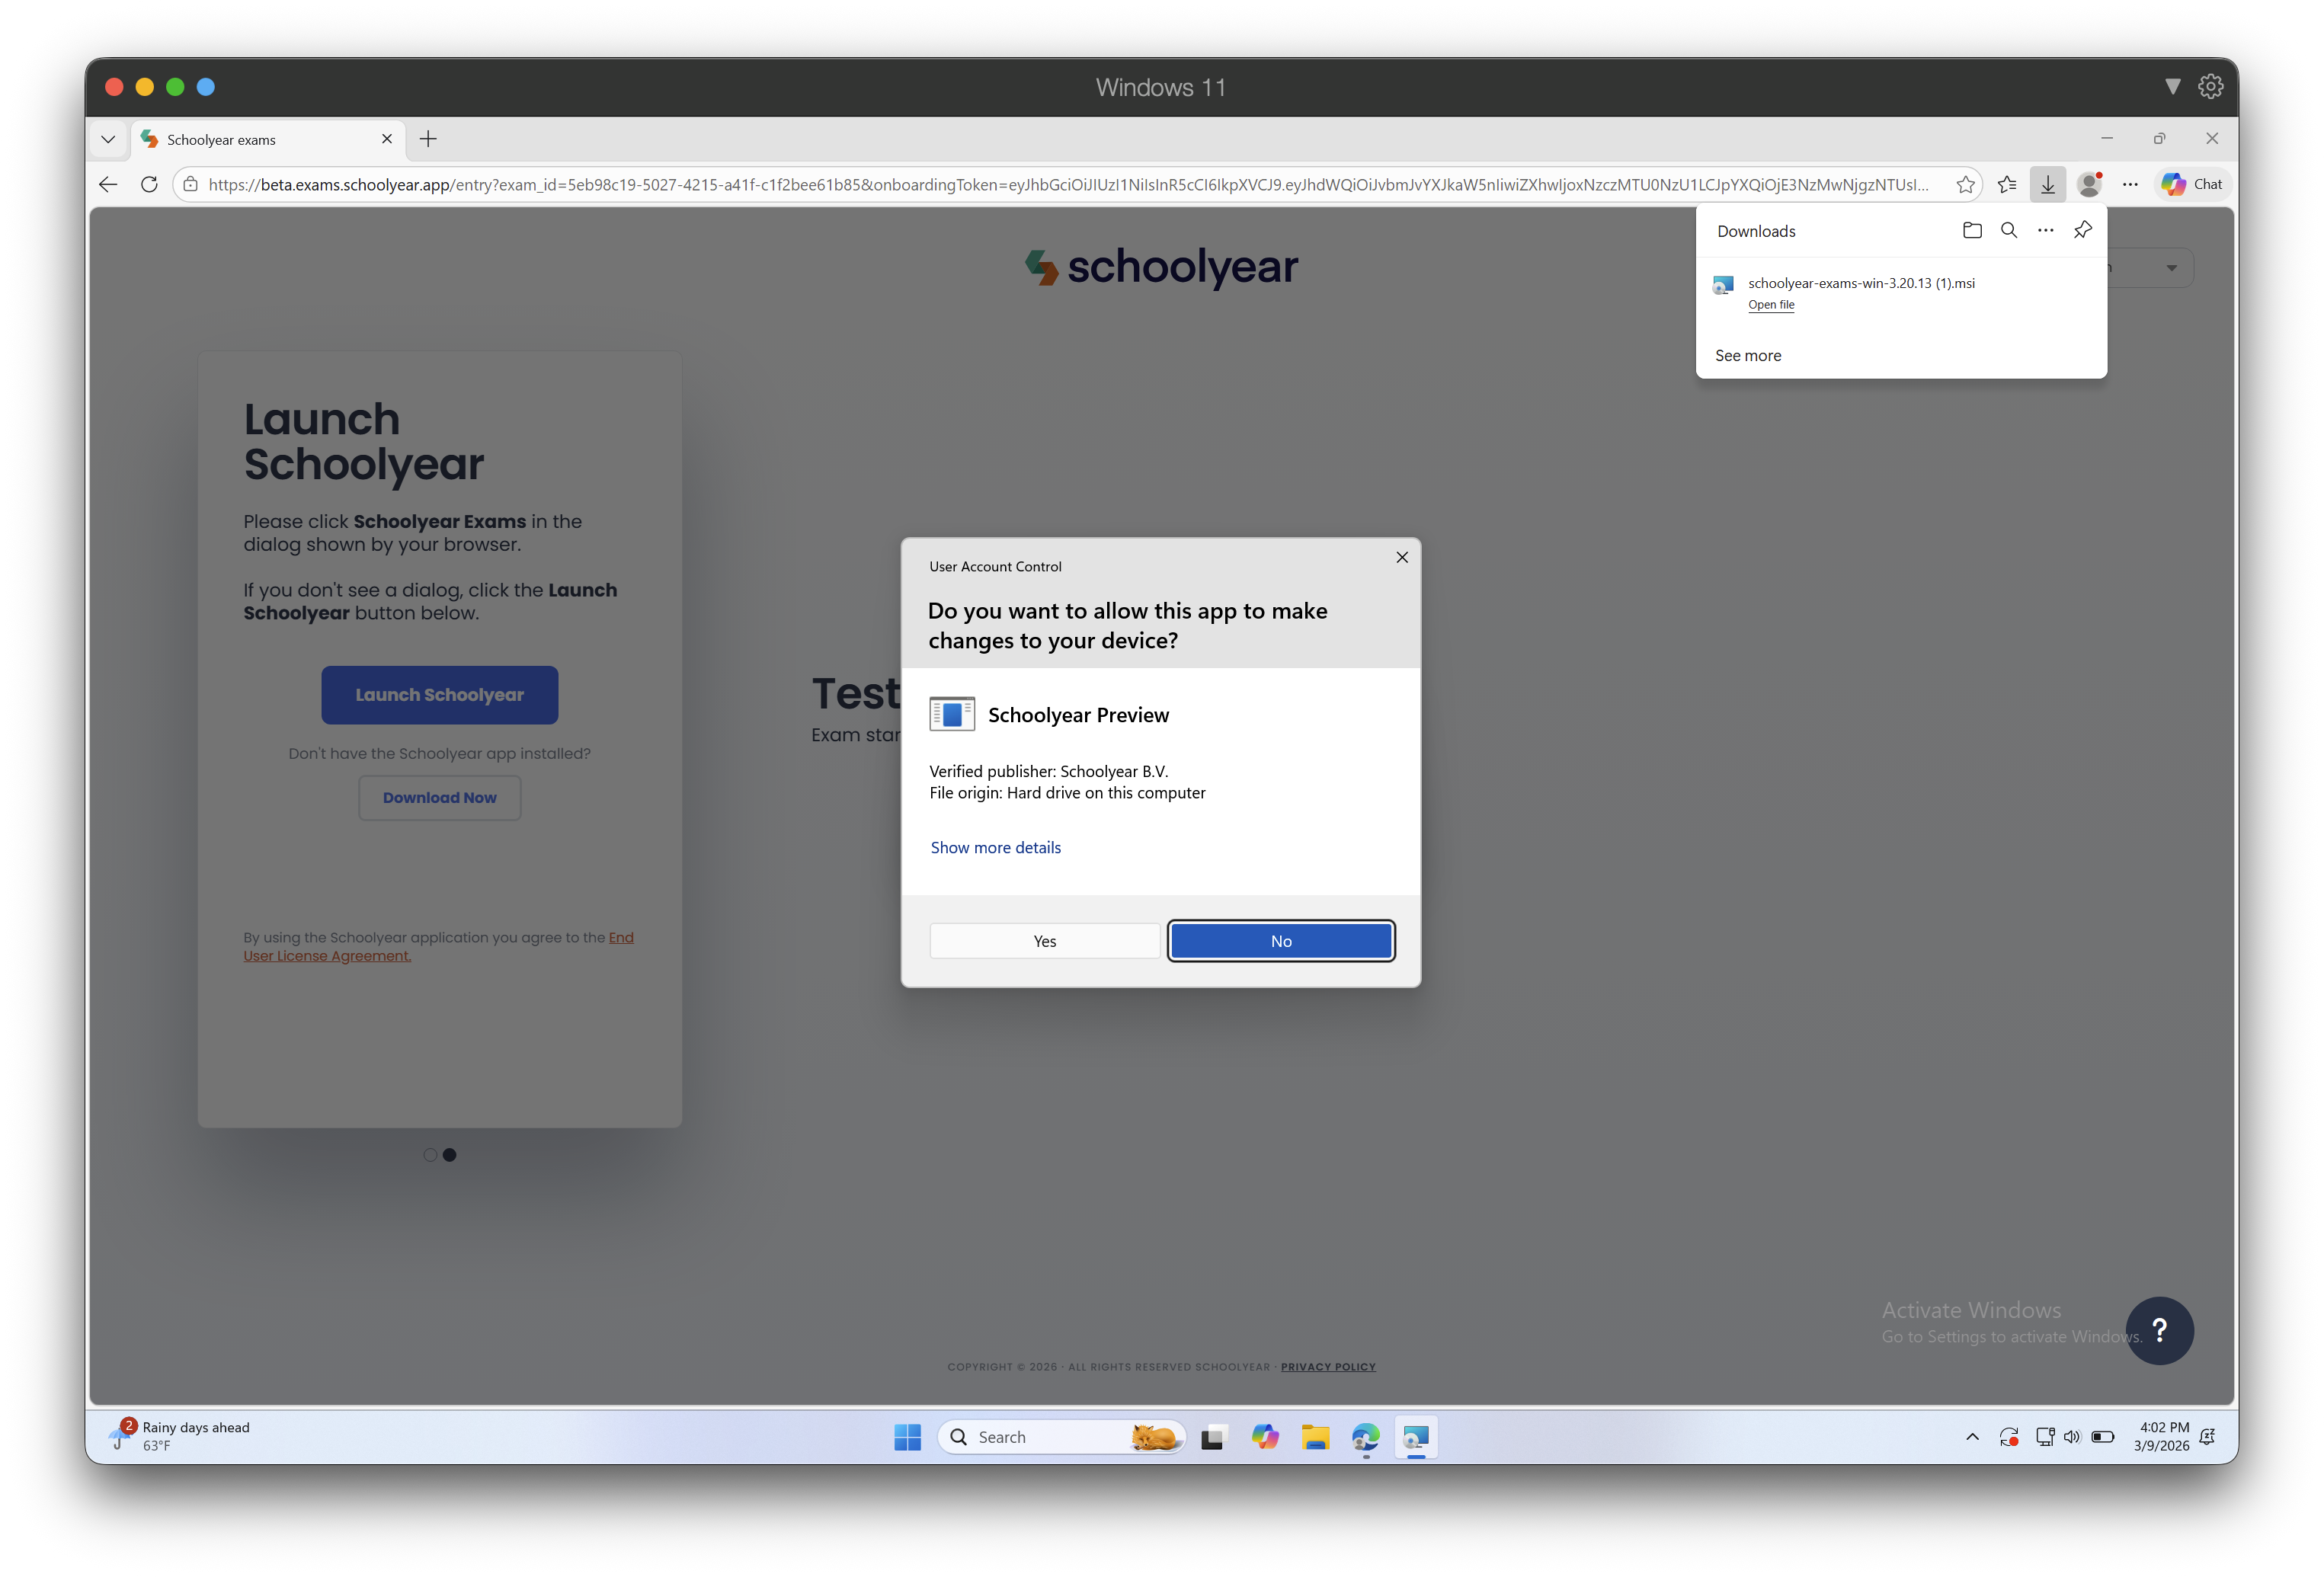Select the first carousel dot
This screenshot has height=1577, width=2324.
pos(430,1155)
